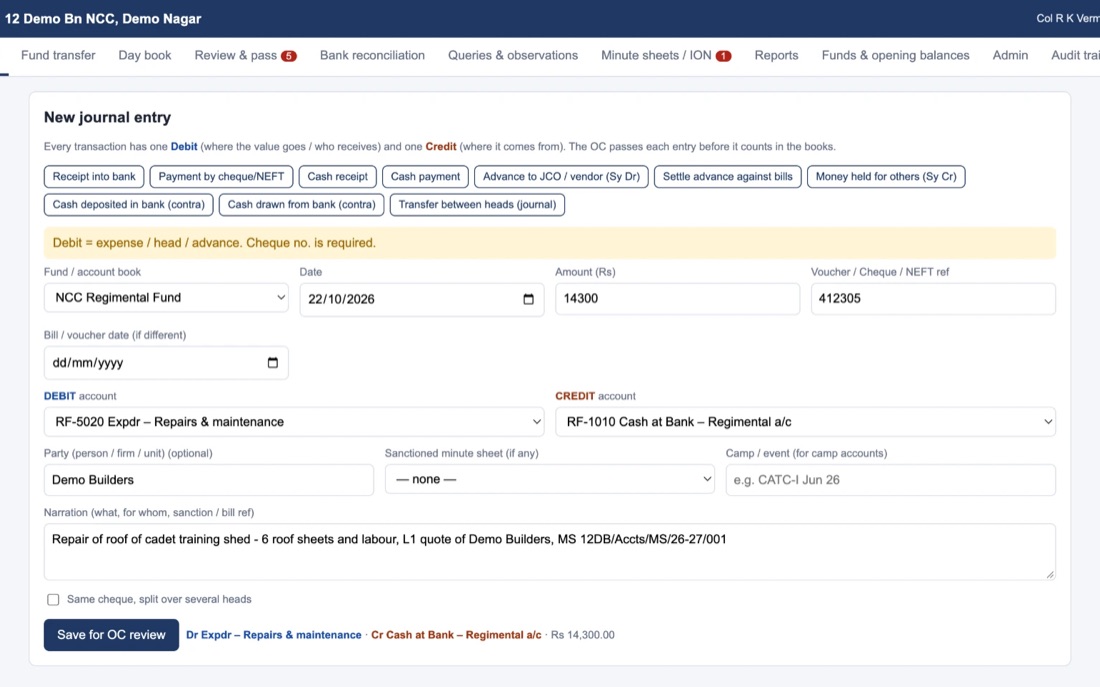Open the Admin tab
This screenshot has width=1100, height=687.
tap(1010, 55)
